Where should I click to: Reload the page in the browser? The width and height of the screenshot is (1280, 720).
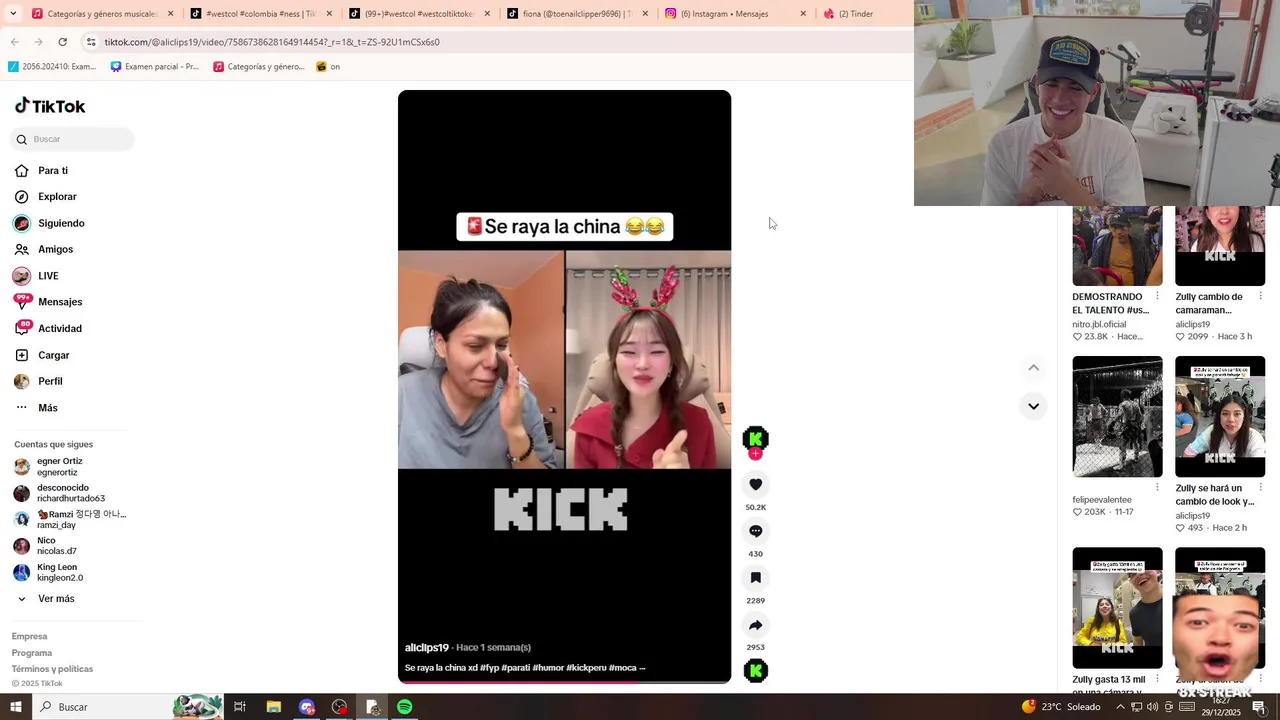[x=62, y=42]
